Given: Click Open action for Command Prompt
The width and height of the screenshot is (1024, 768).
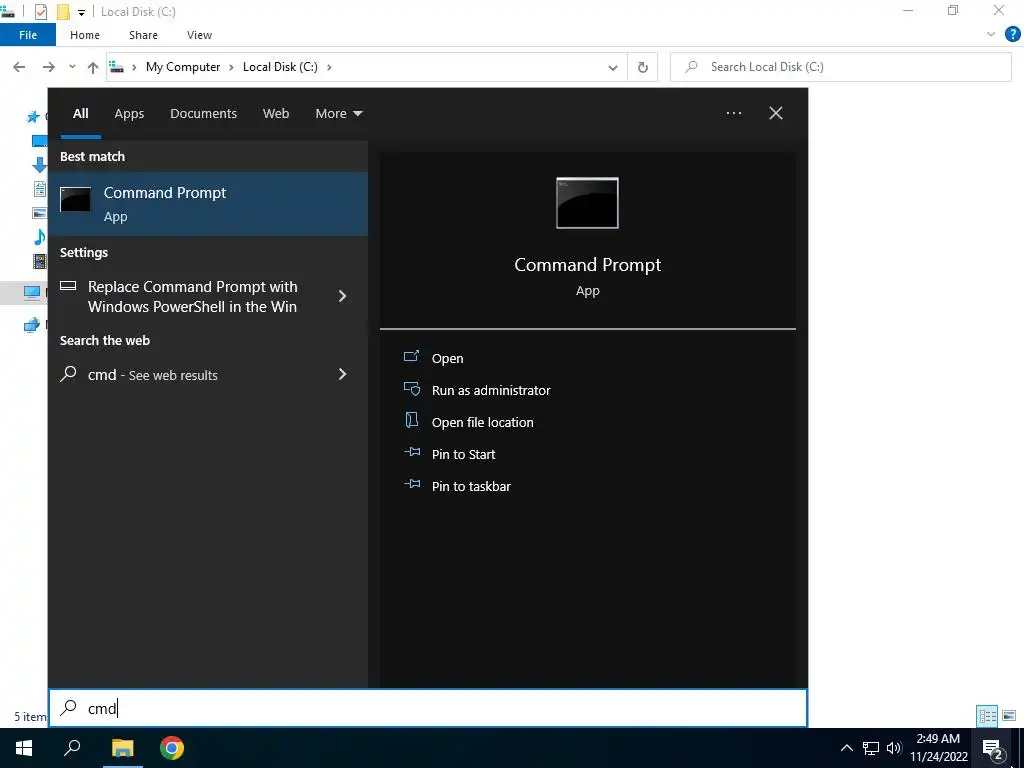Looking at the screenshot, I should coord(447,359).
